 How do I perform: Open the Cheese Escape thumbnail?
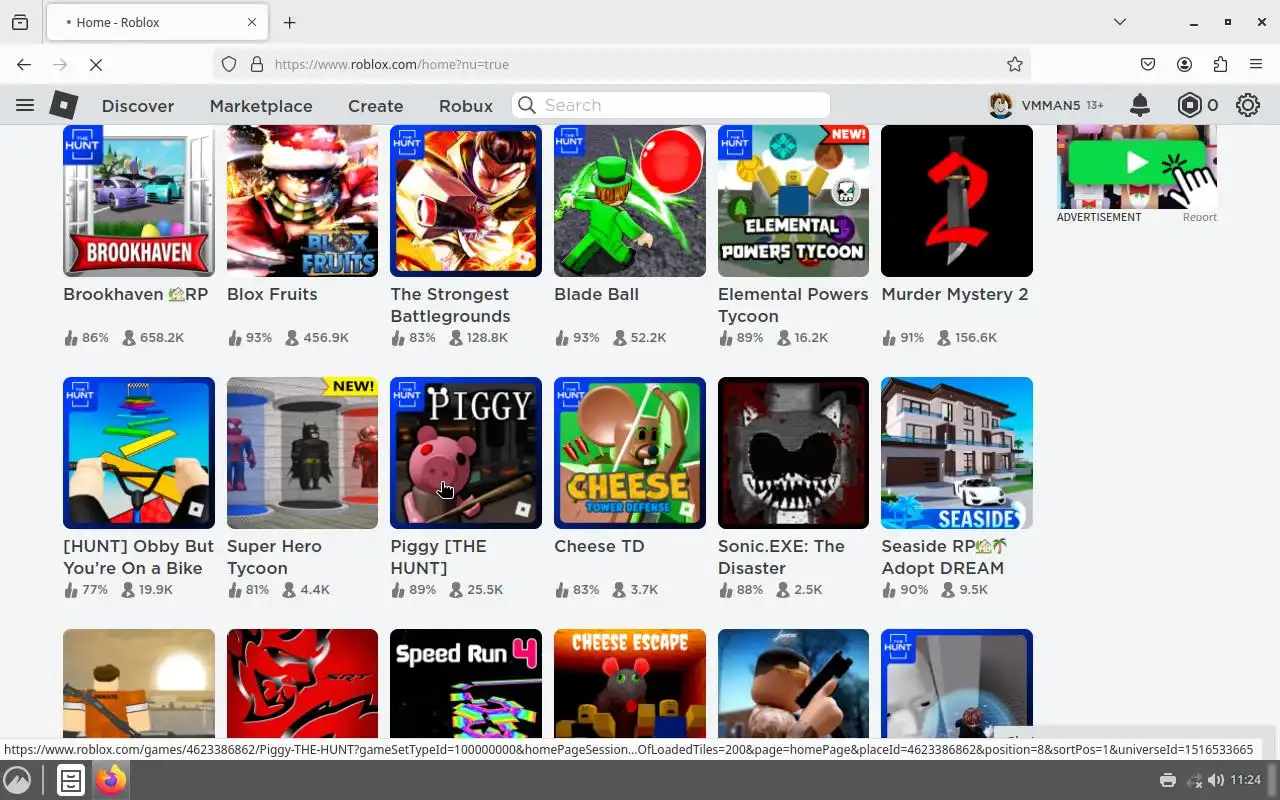click(630, 684)
